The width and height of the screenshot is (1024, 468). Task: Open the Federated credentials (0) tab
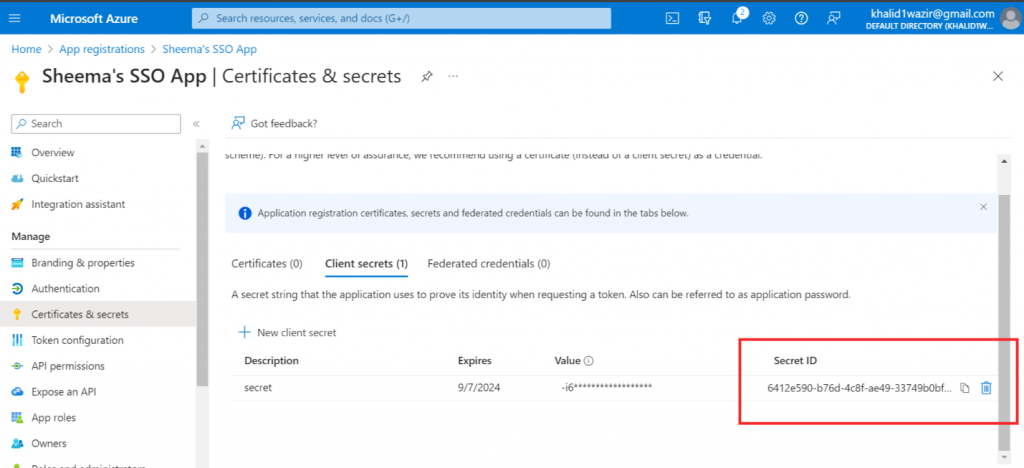[488, 264]
